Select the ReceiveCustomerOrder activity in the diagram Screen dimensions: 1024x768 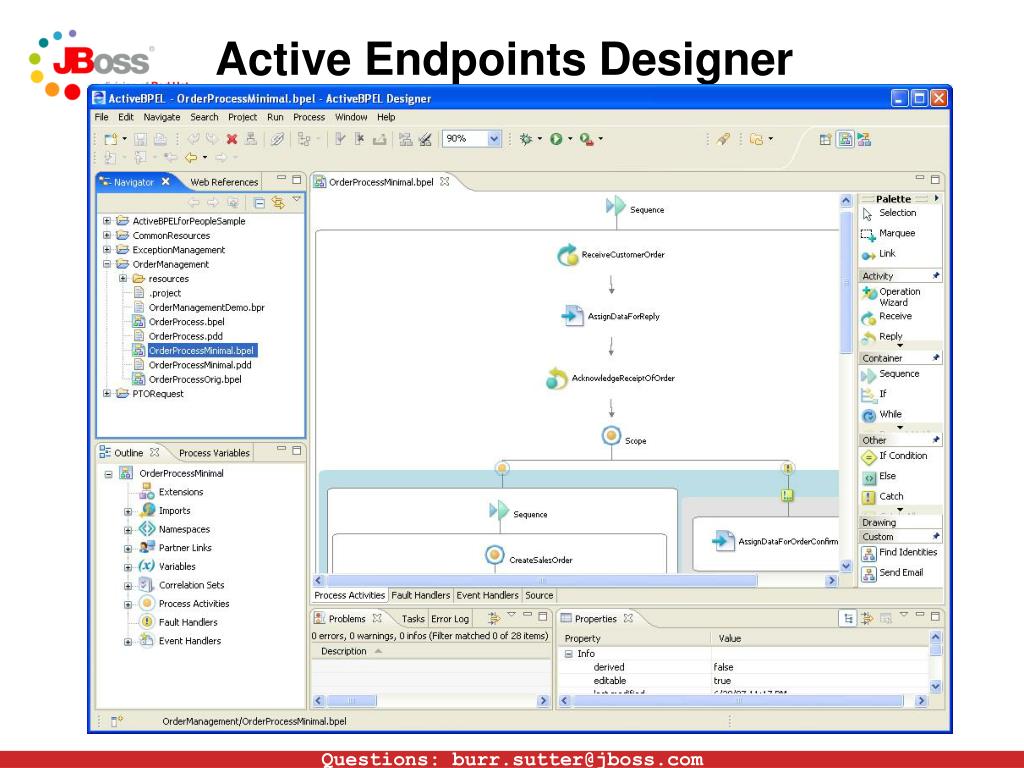coord(611,255)
